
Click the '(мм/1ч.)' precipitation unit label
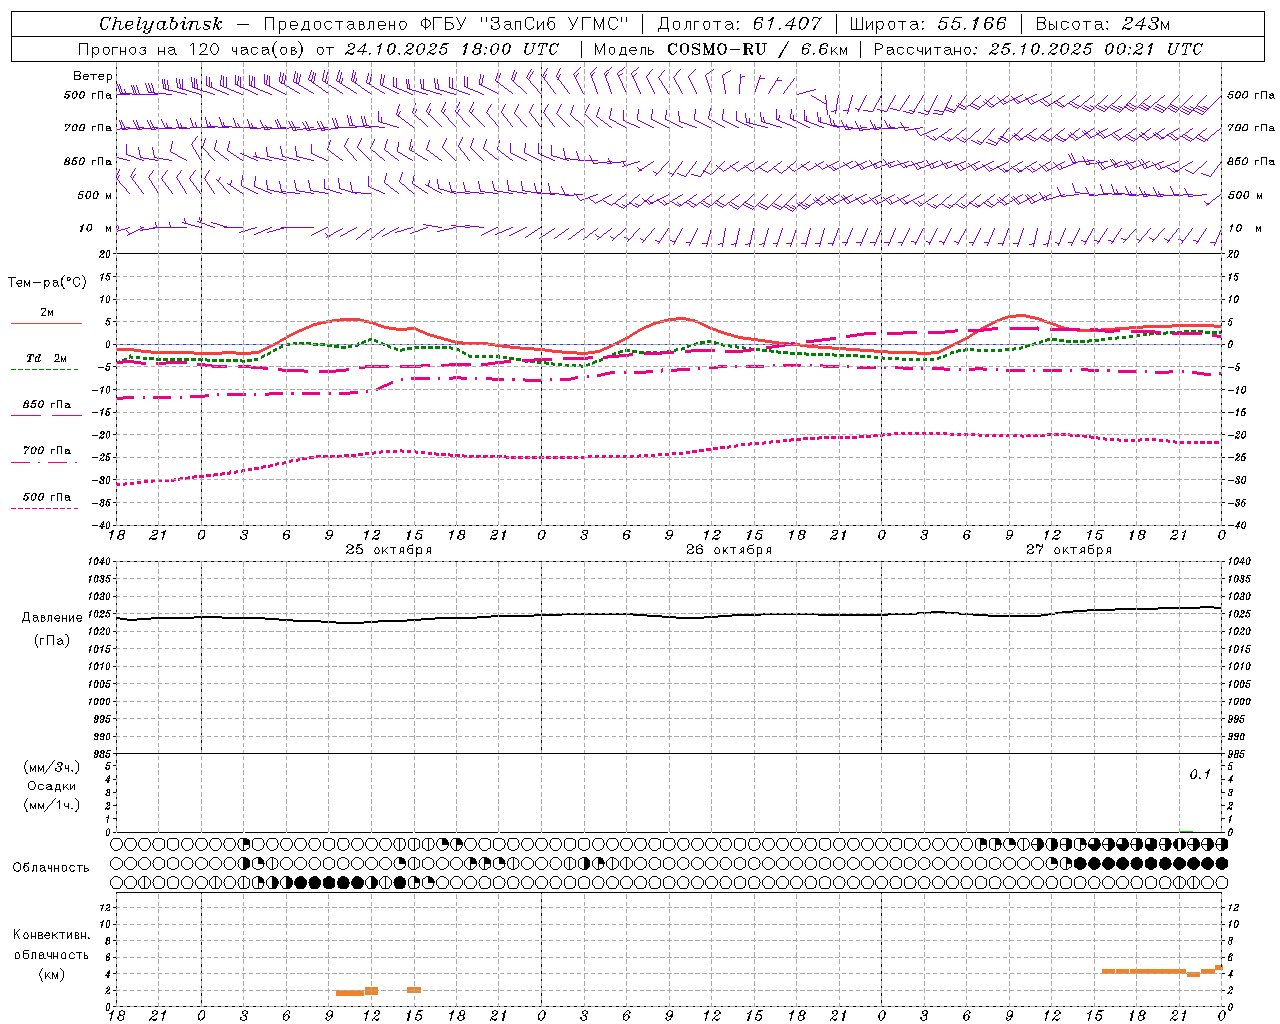tap(52, 805)
